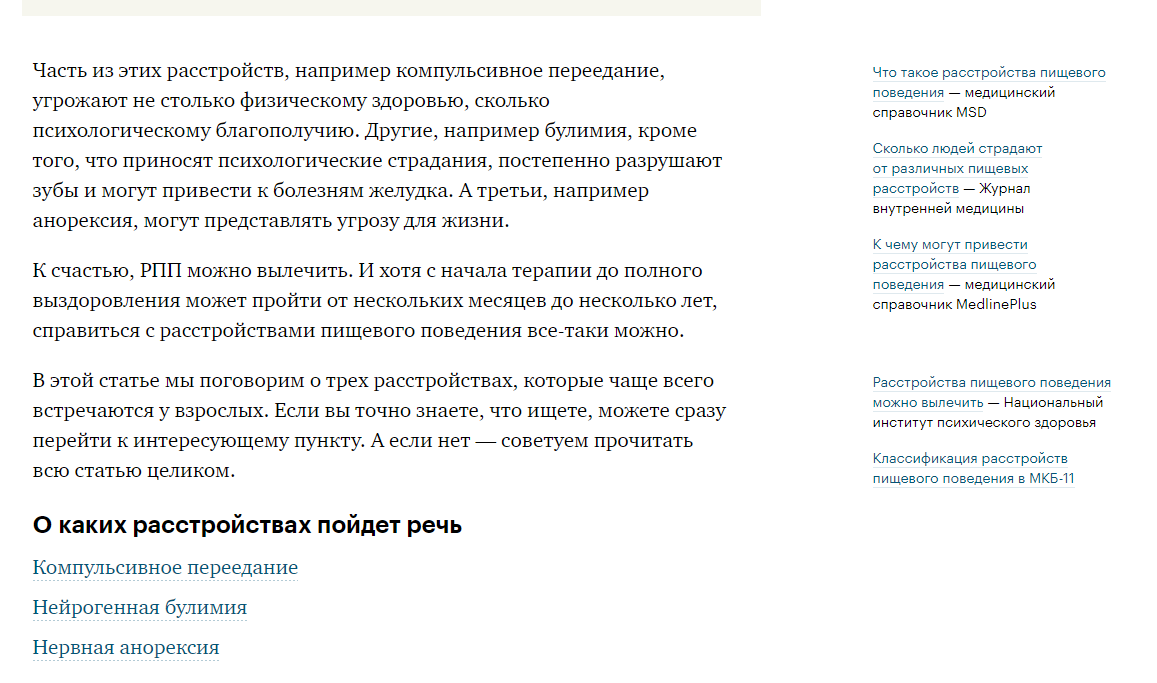Click paragraph starting В этой статье мы поговорим
Image resolution: width=1157 pixels, height=683 pixels.
coord(379,425)
